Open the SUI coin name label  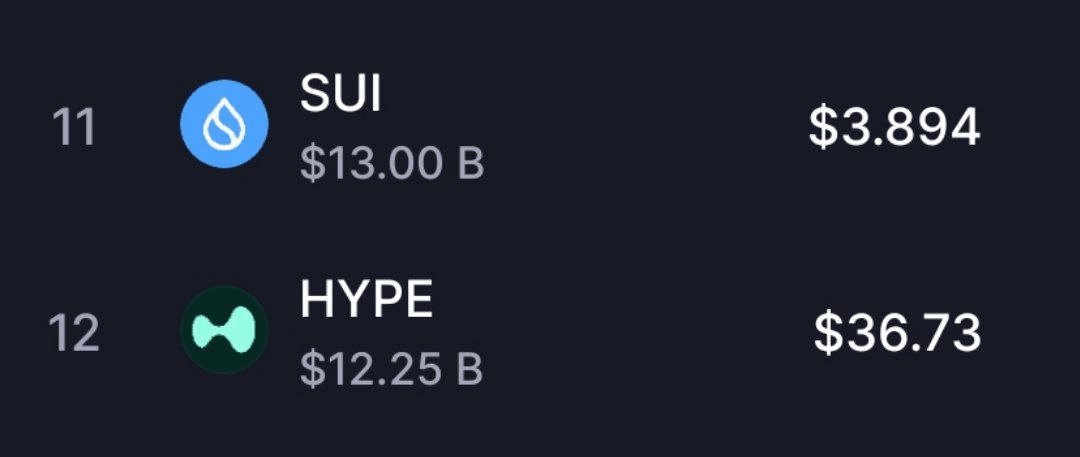[x=340, y=94]
